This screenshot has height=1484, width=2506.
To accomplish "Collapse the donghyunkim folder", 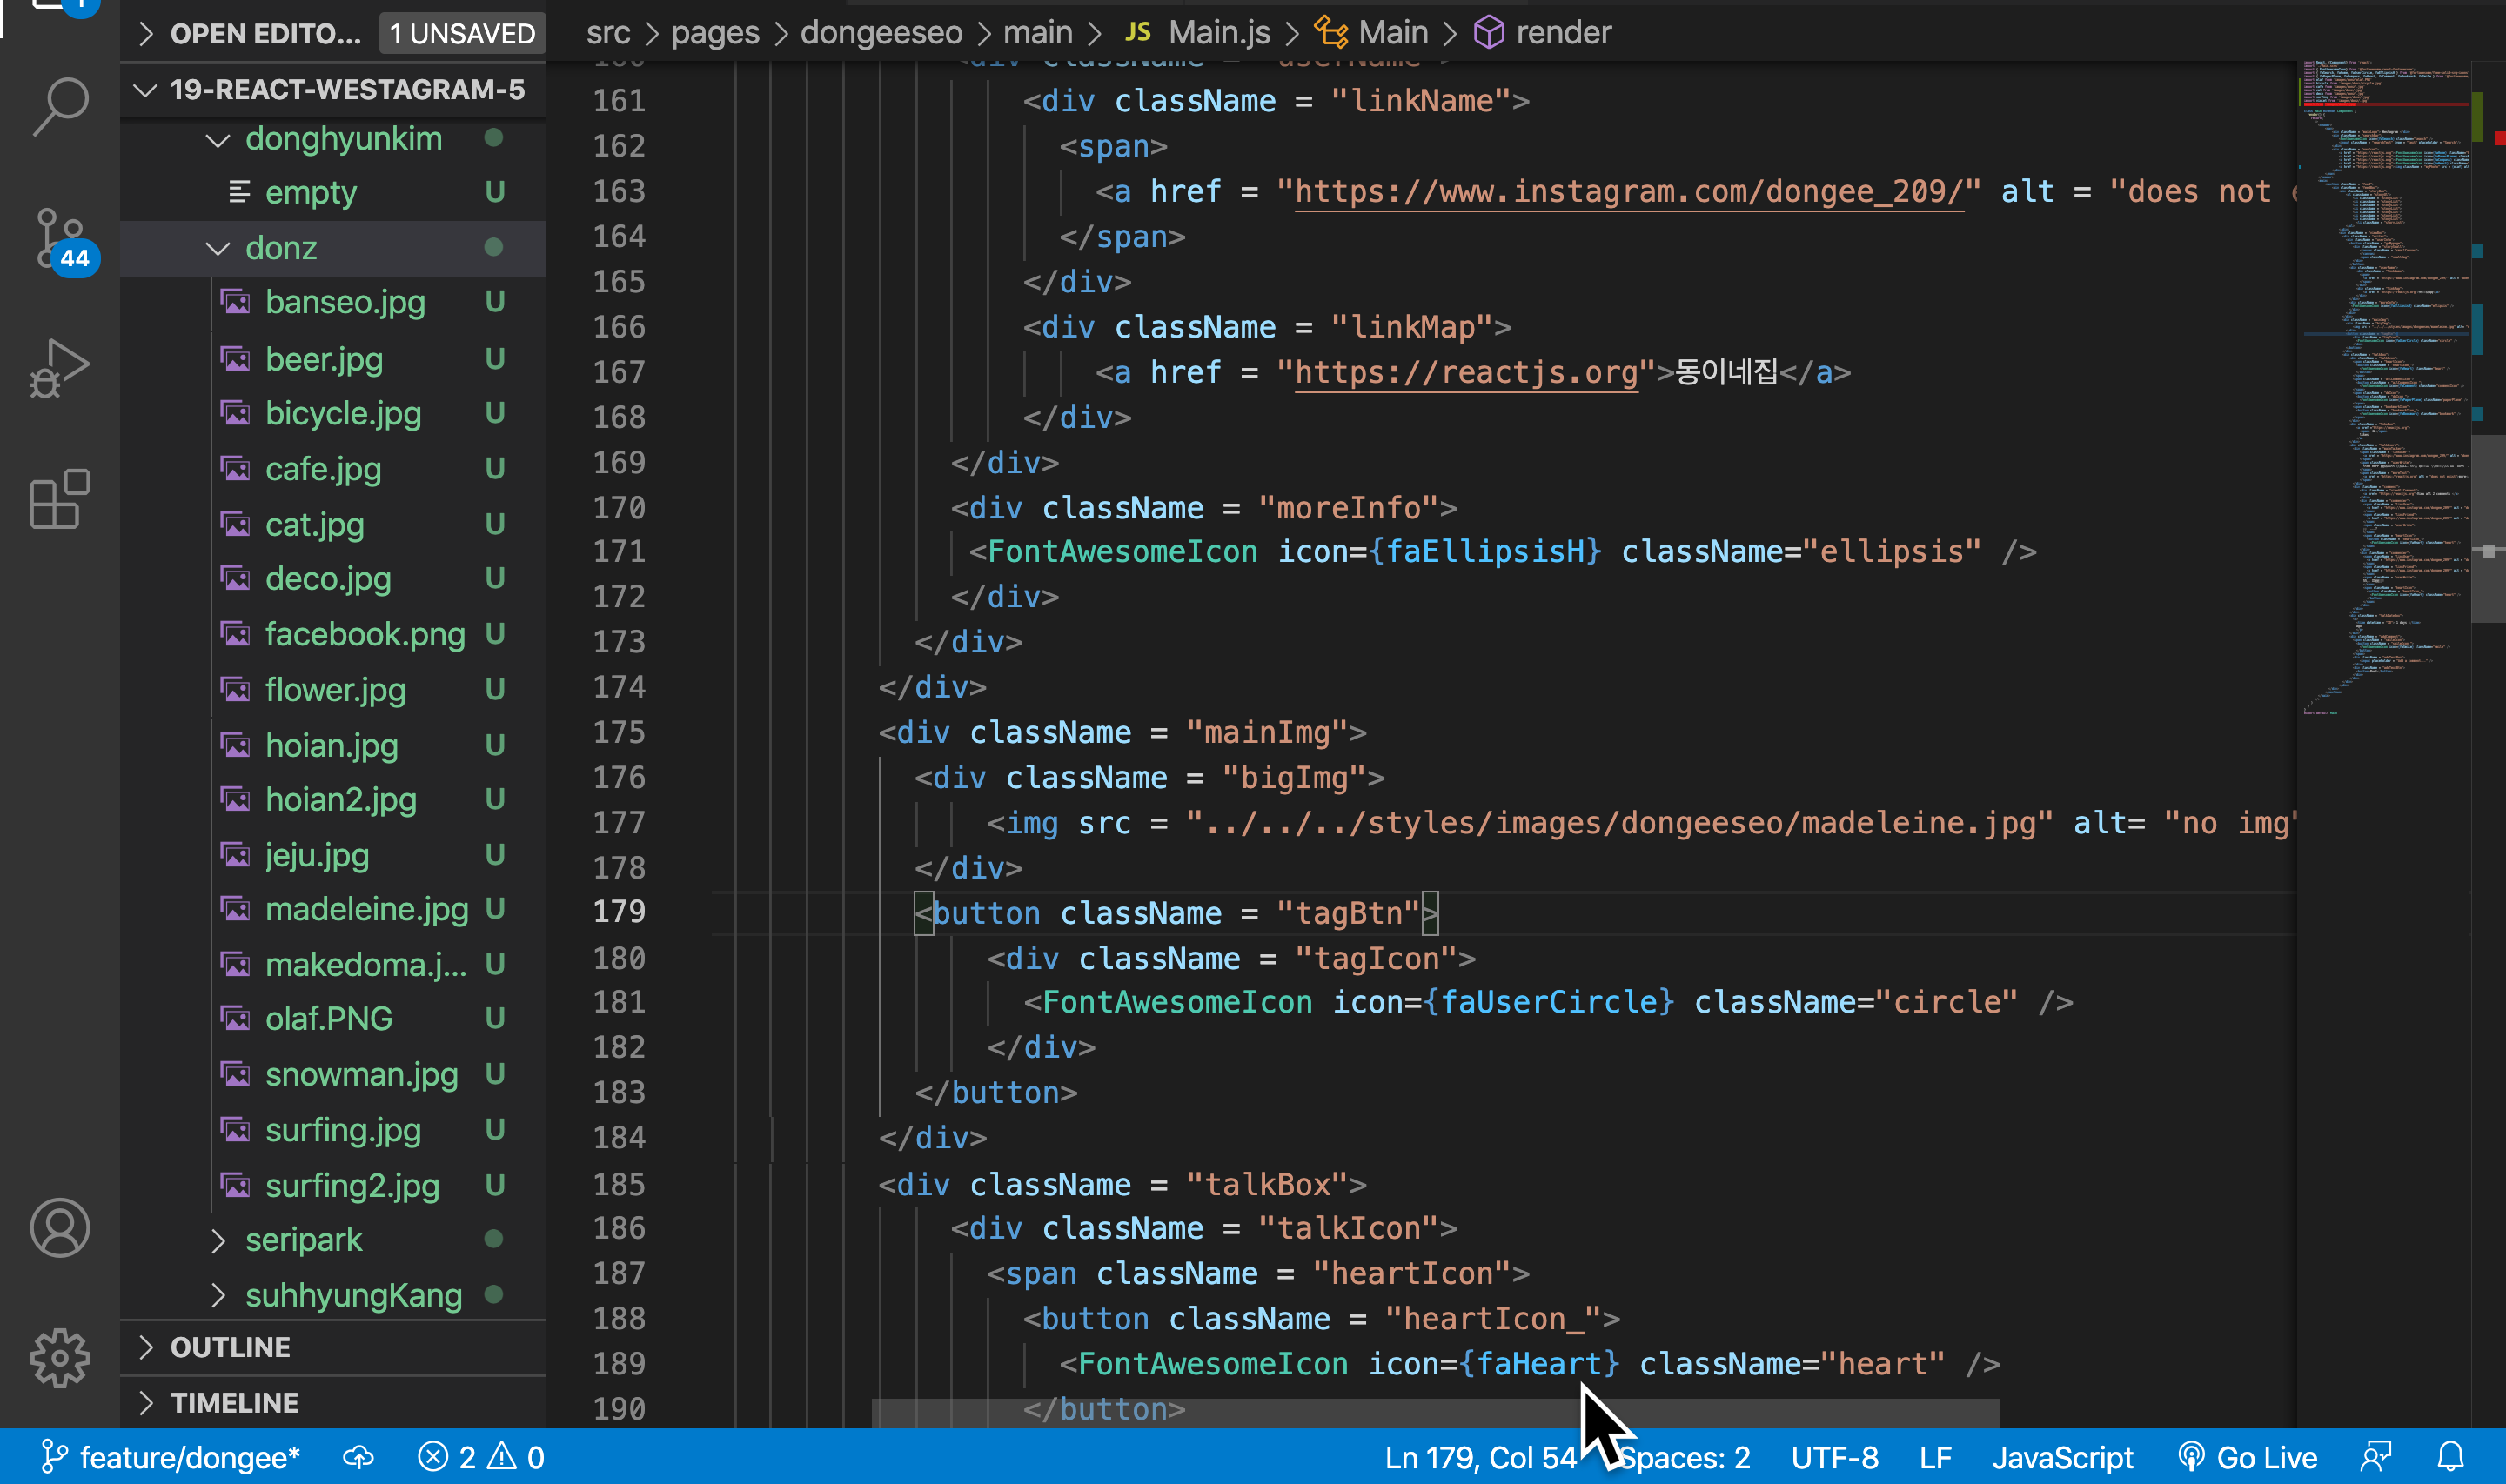I will [x=334, y=138].
